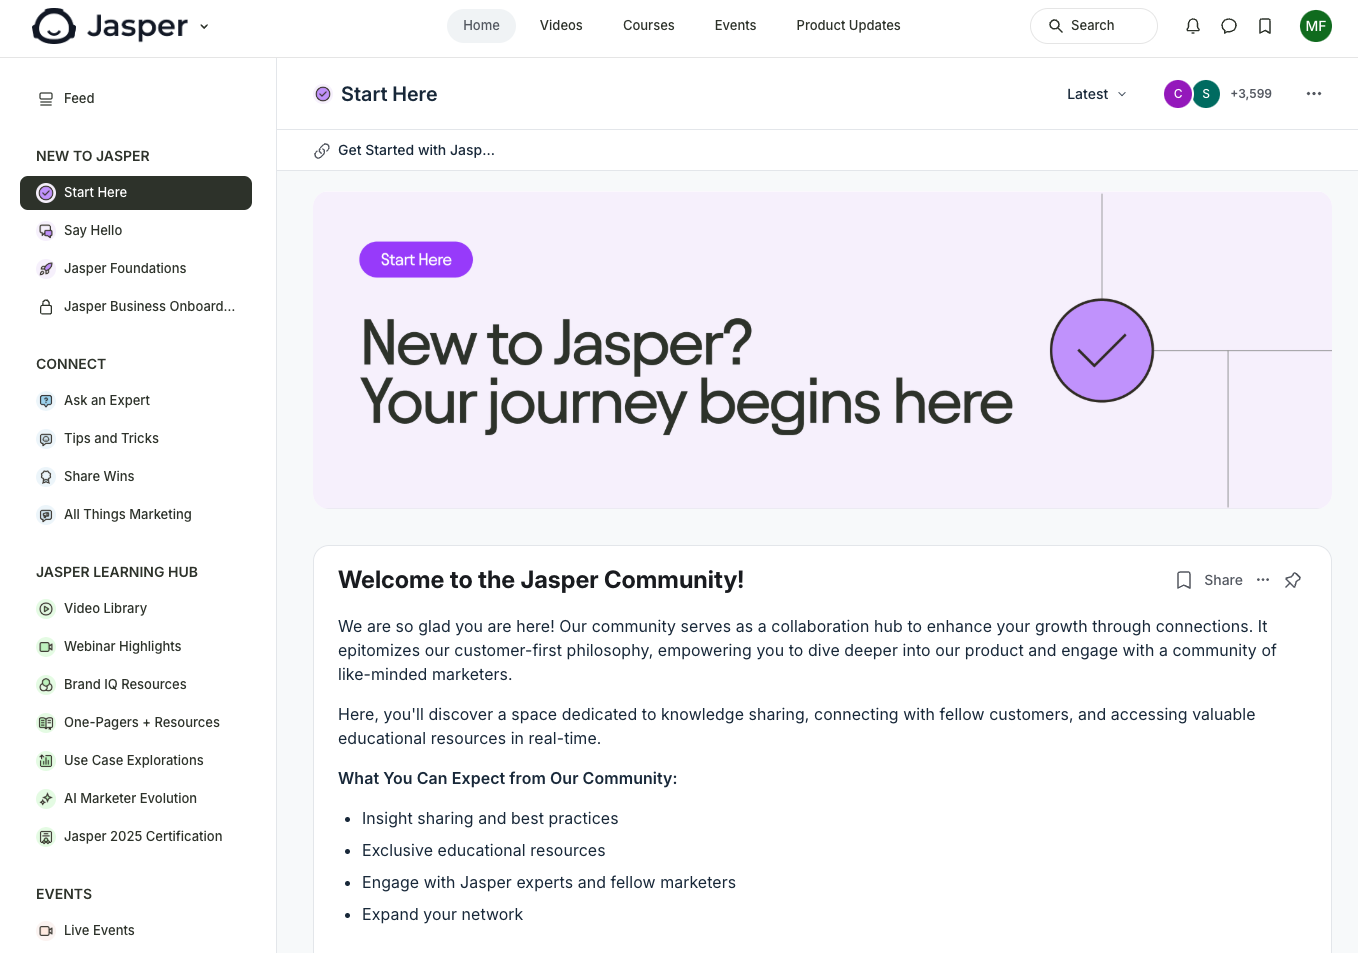Screen dimensions: 1358x953
Task: Click the JASPER LEARNING HUB section heading
Action: 117,573
